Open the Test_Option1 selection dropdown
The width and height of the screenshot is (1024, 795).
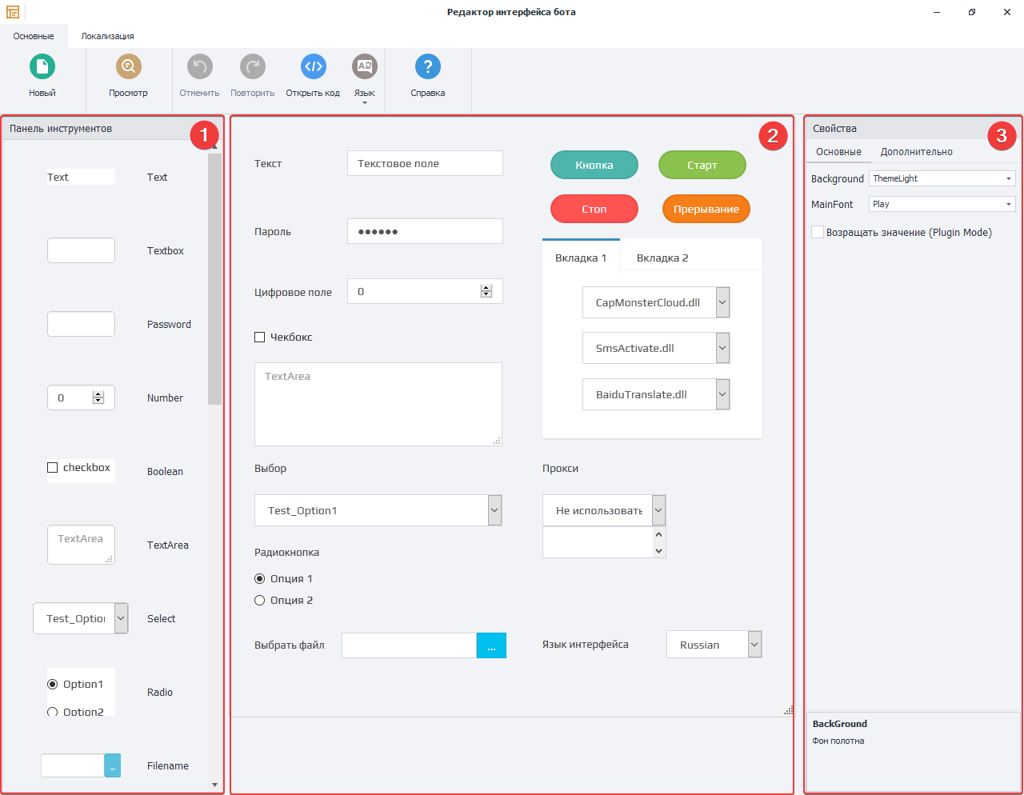click(x=493, y=510)
